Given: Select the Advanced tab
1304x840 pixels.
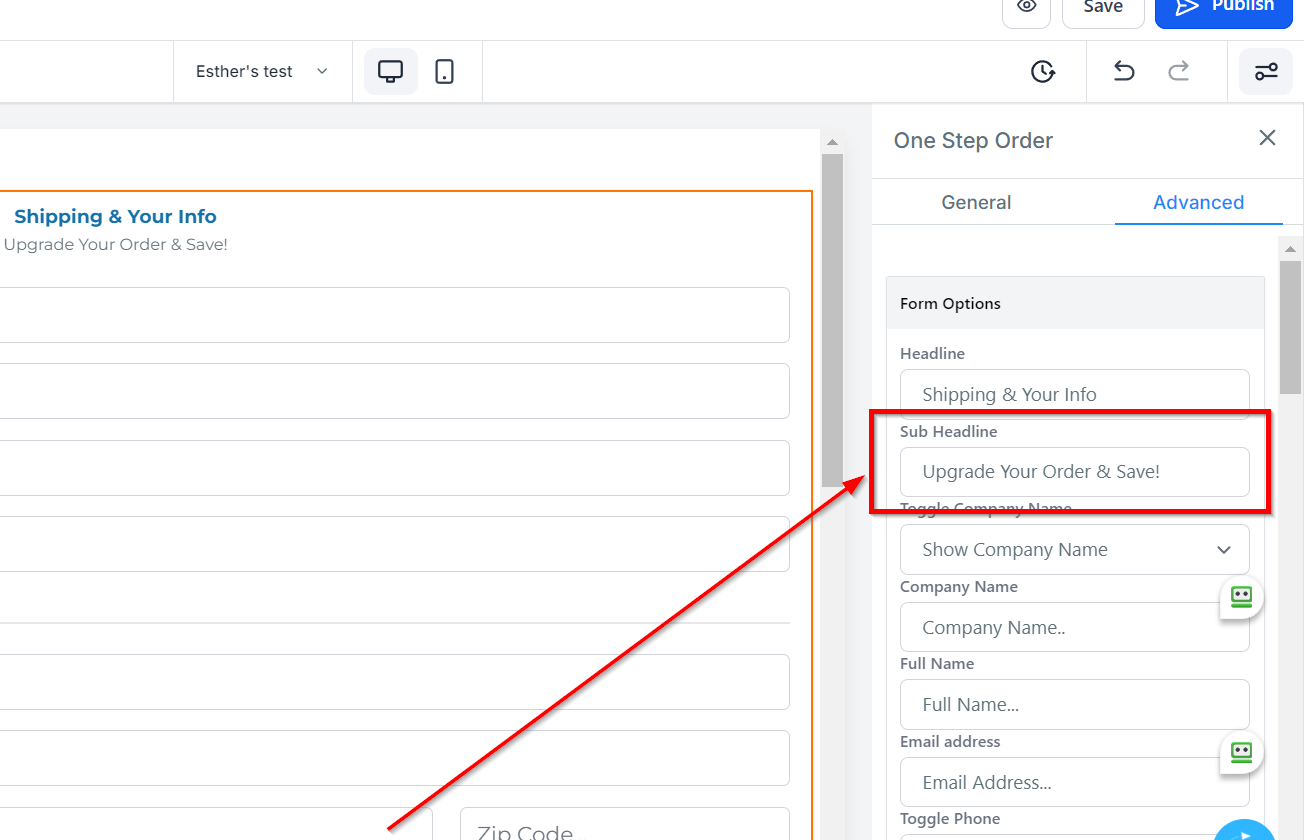Looking at the screenshot, I should 1198,202.
